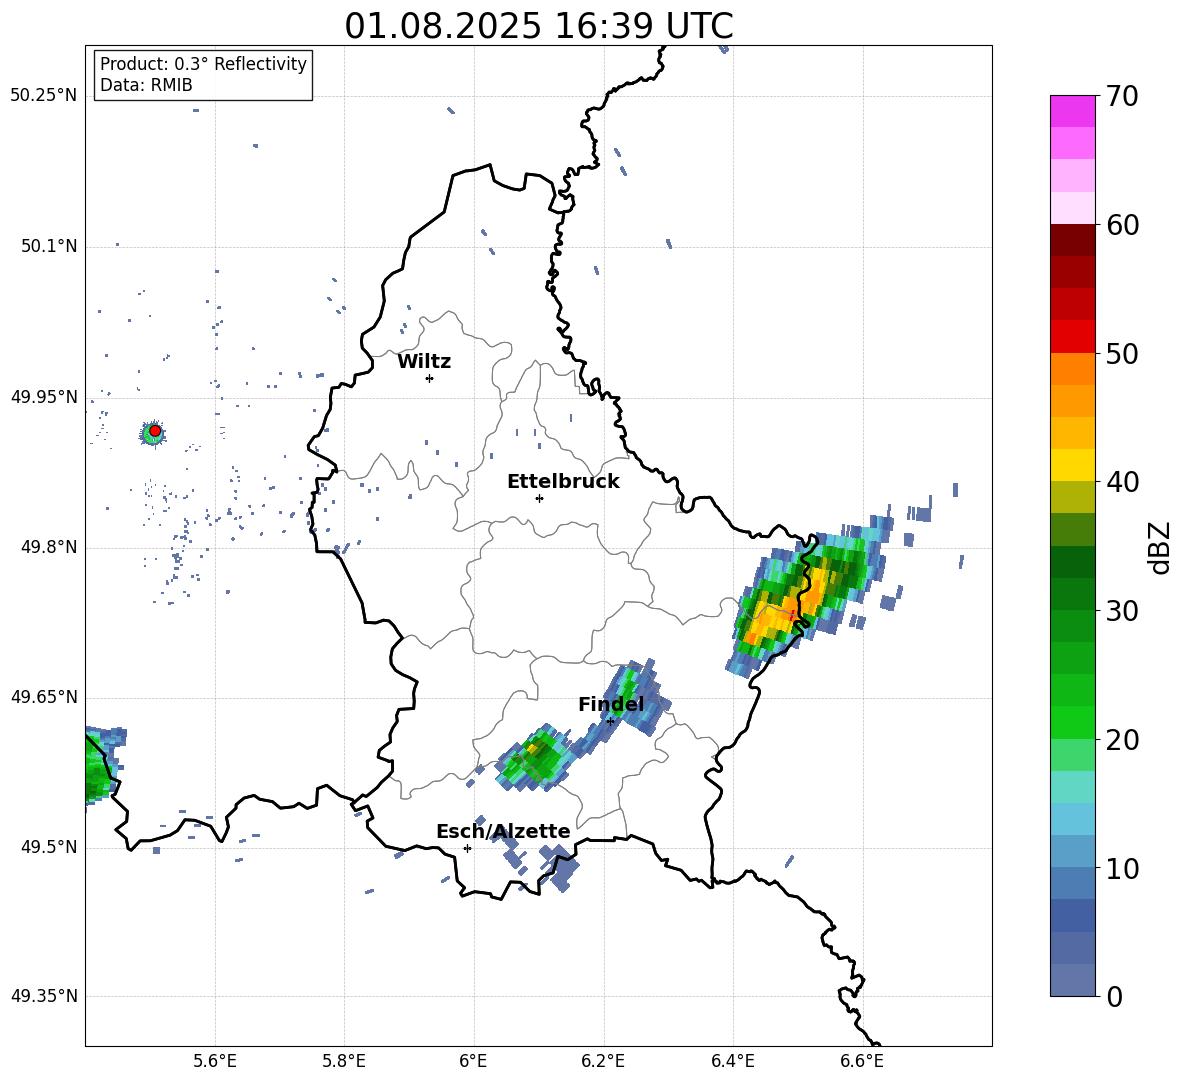Click the 6°E longitude label

pos(474,1061)
